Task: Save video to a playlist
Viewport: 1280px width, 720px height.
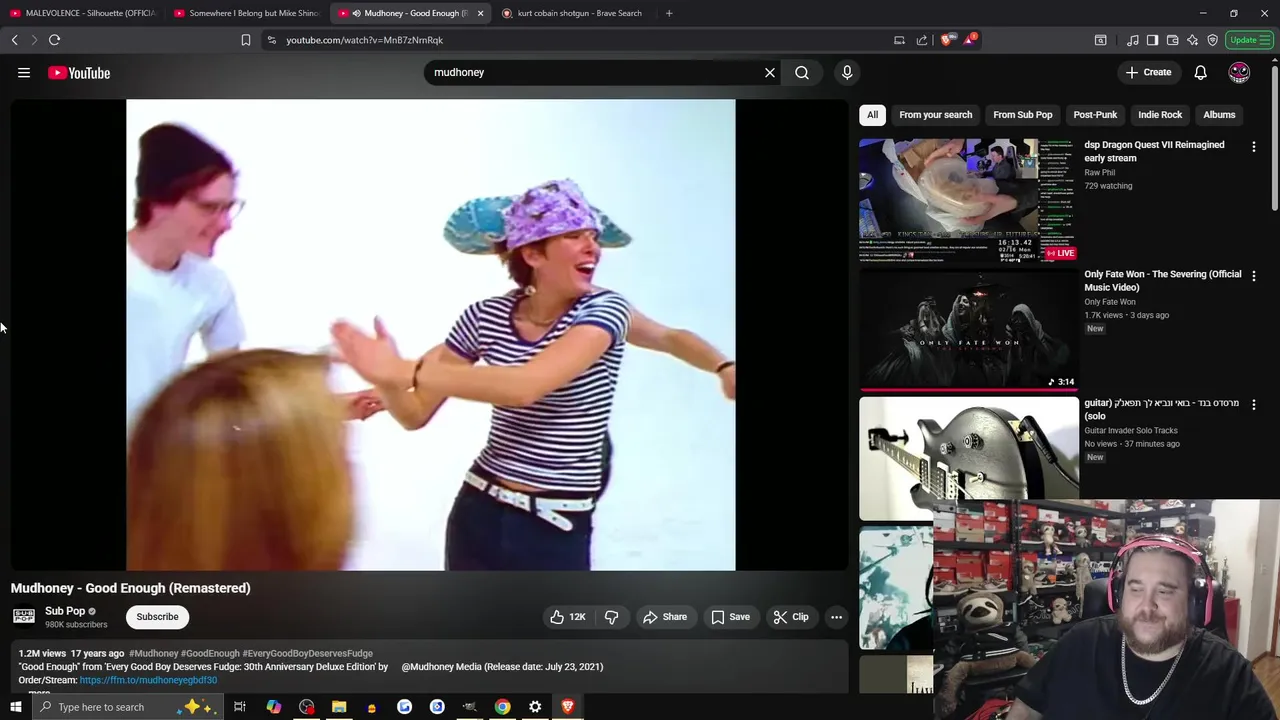Action: tap(730, 617)
